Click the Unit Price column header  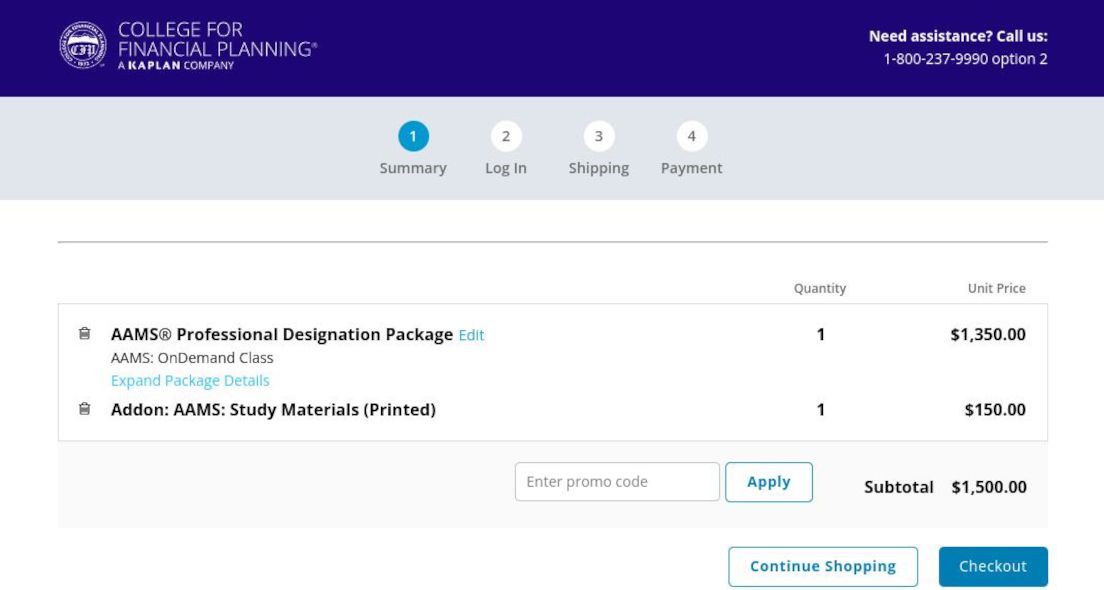[996, 288]
